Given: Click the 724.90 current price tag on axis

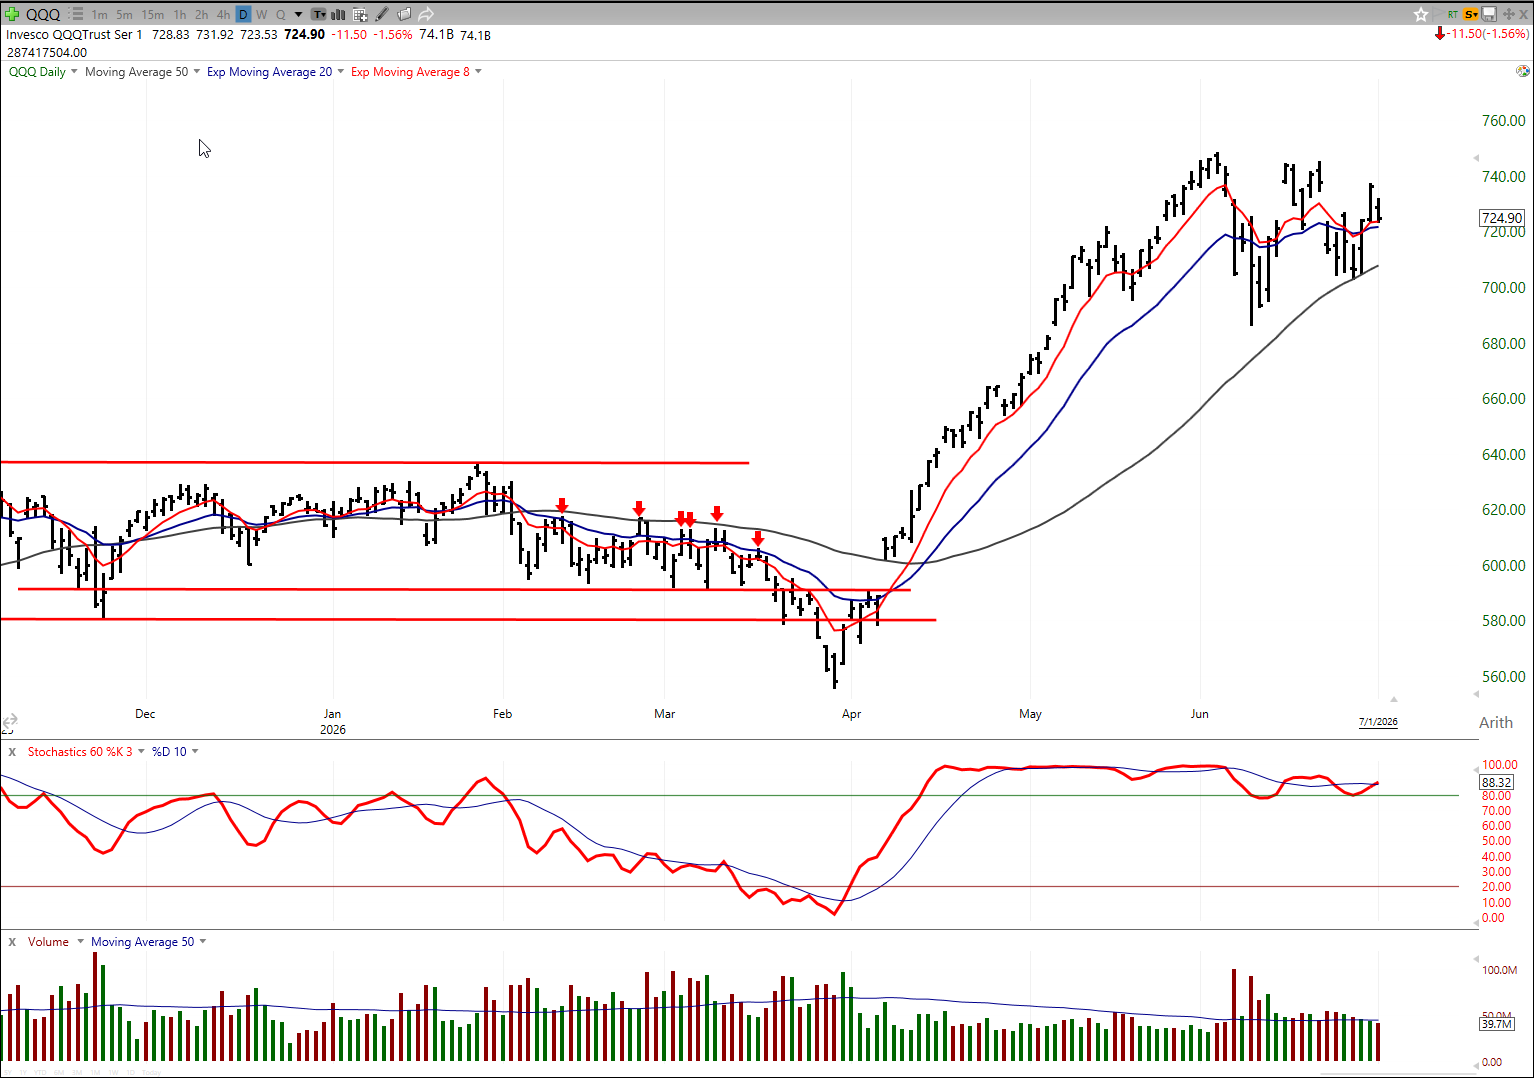Looking at the screenshot, I should [1502, 218].
